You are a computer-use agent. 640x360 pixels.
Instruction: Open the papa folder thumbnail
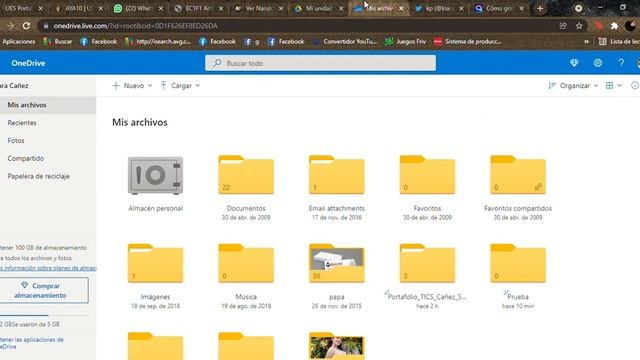point(336,263)
